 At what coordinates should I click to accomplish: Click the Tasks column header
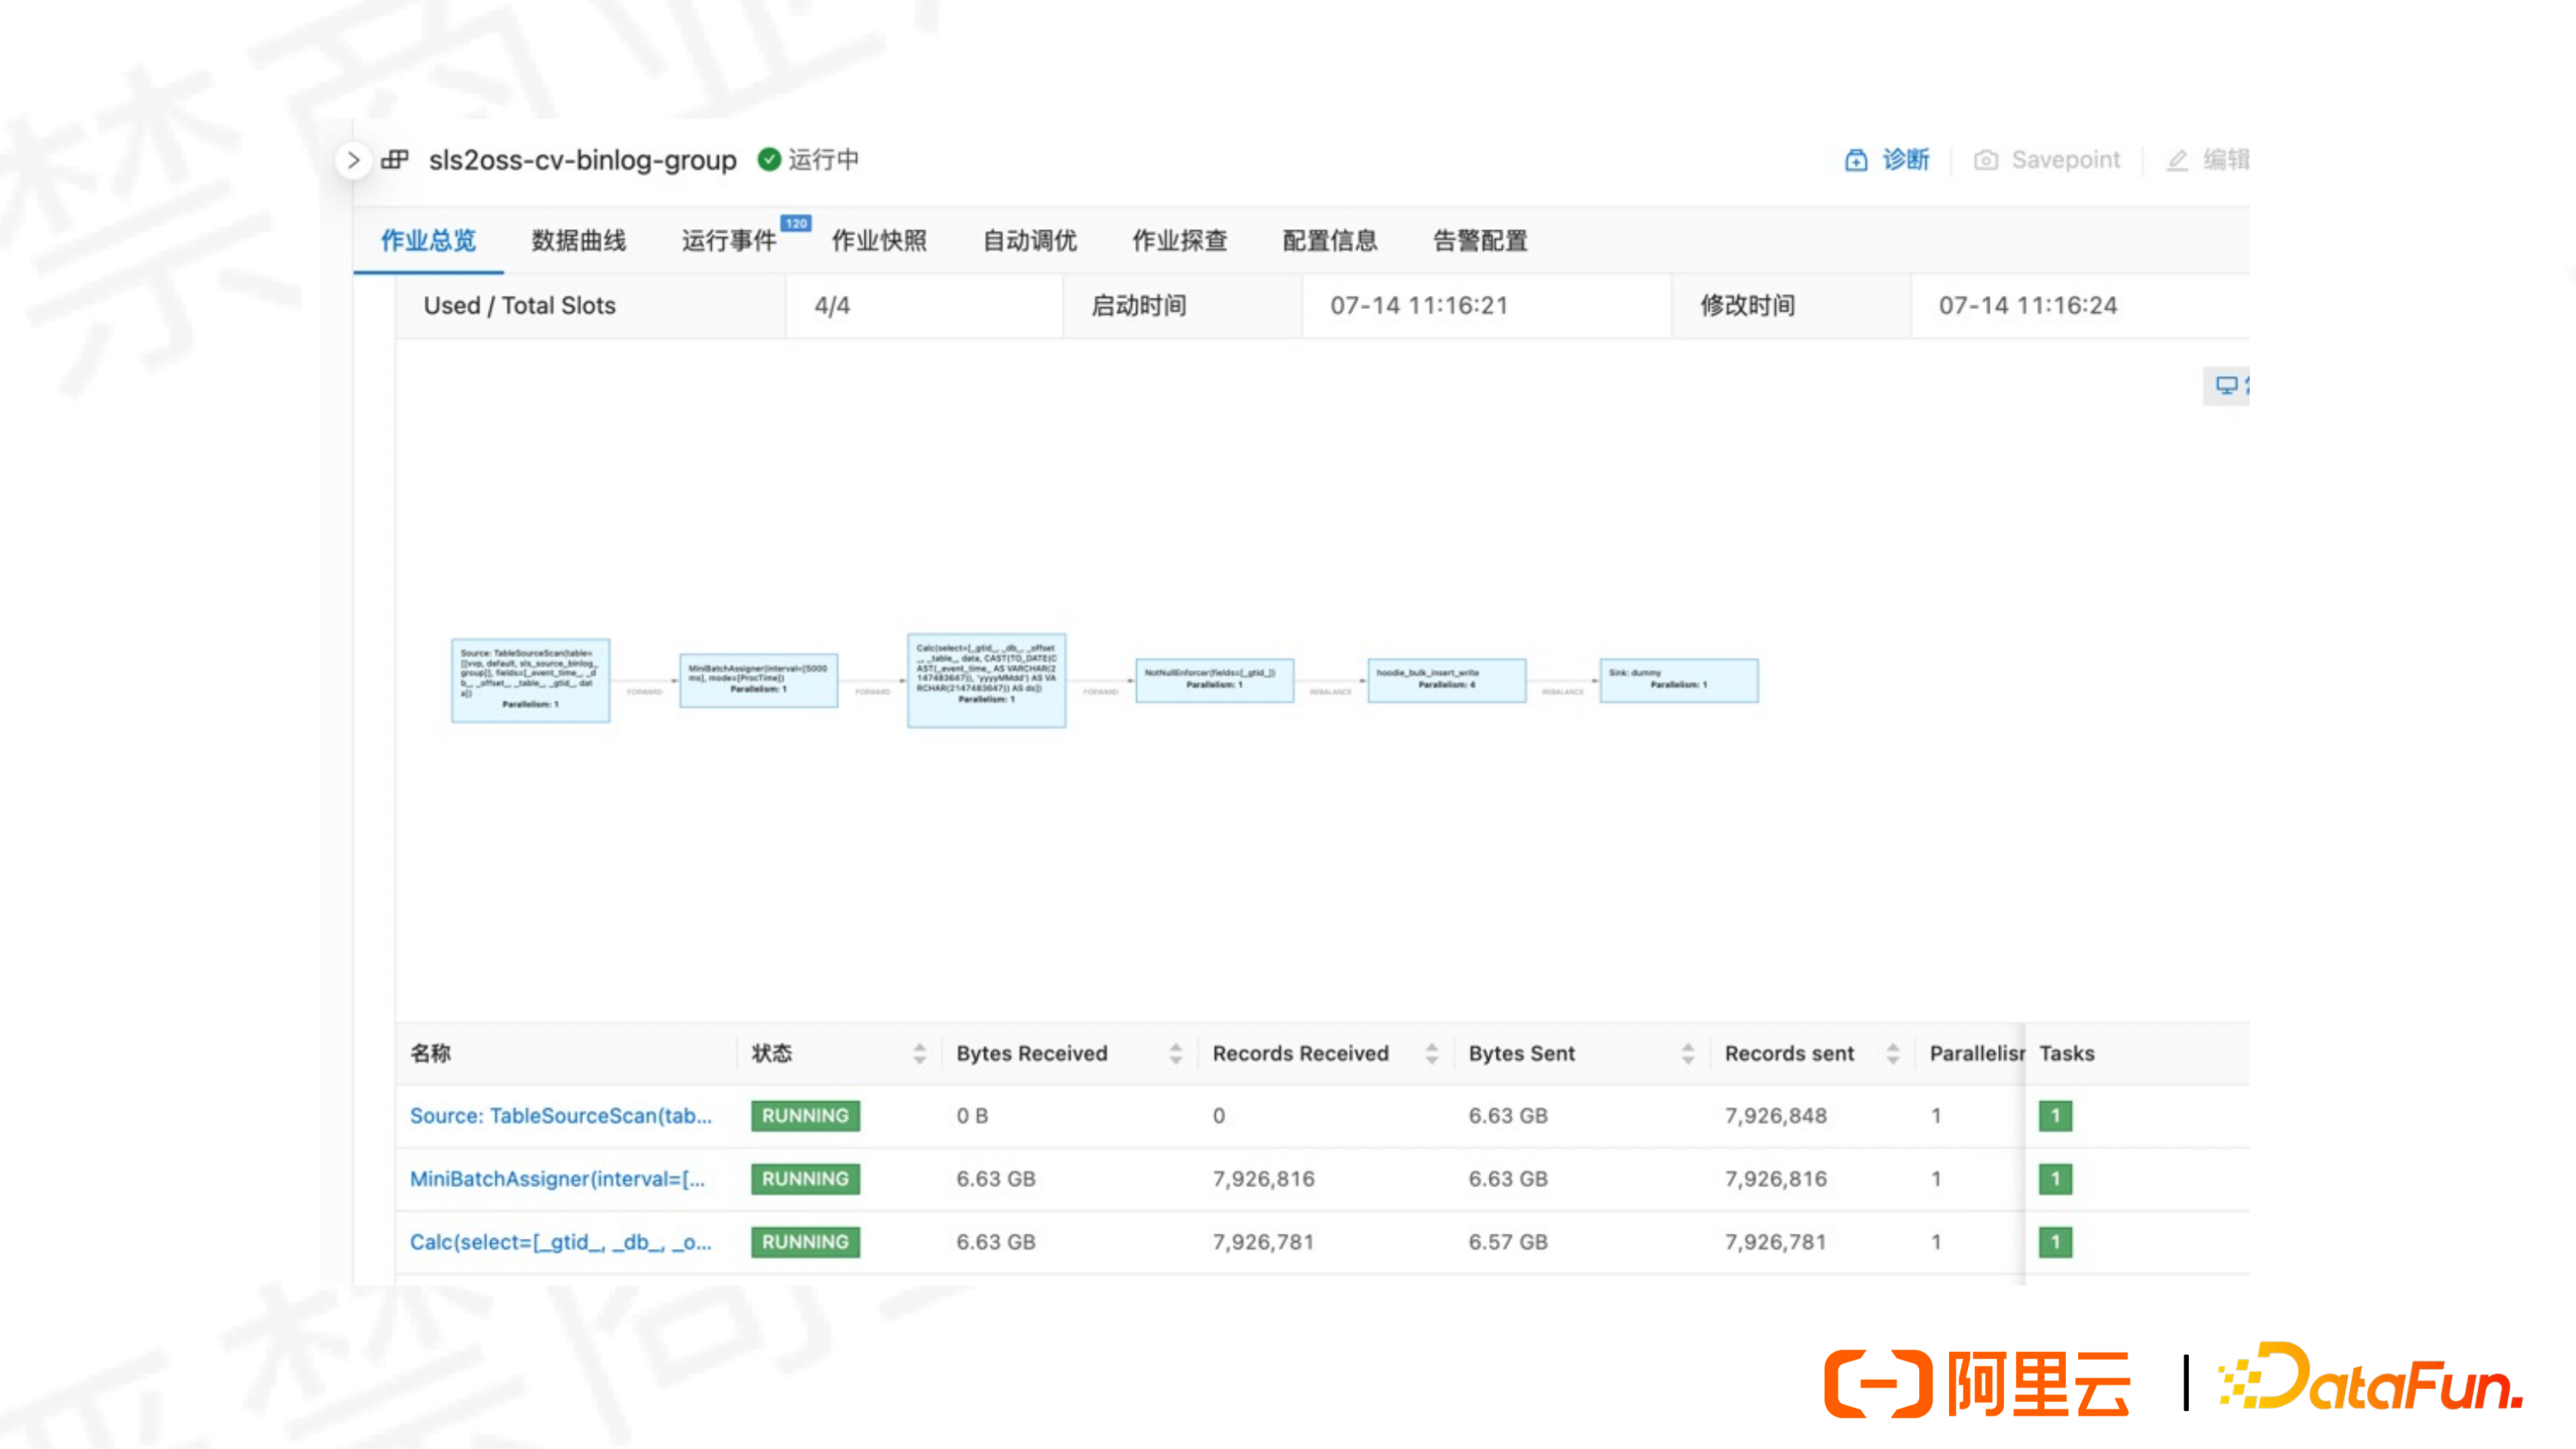(2066, 1053)
